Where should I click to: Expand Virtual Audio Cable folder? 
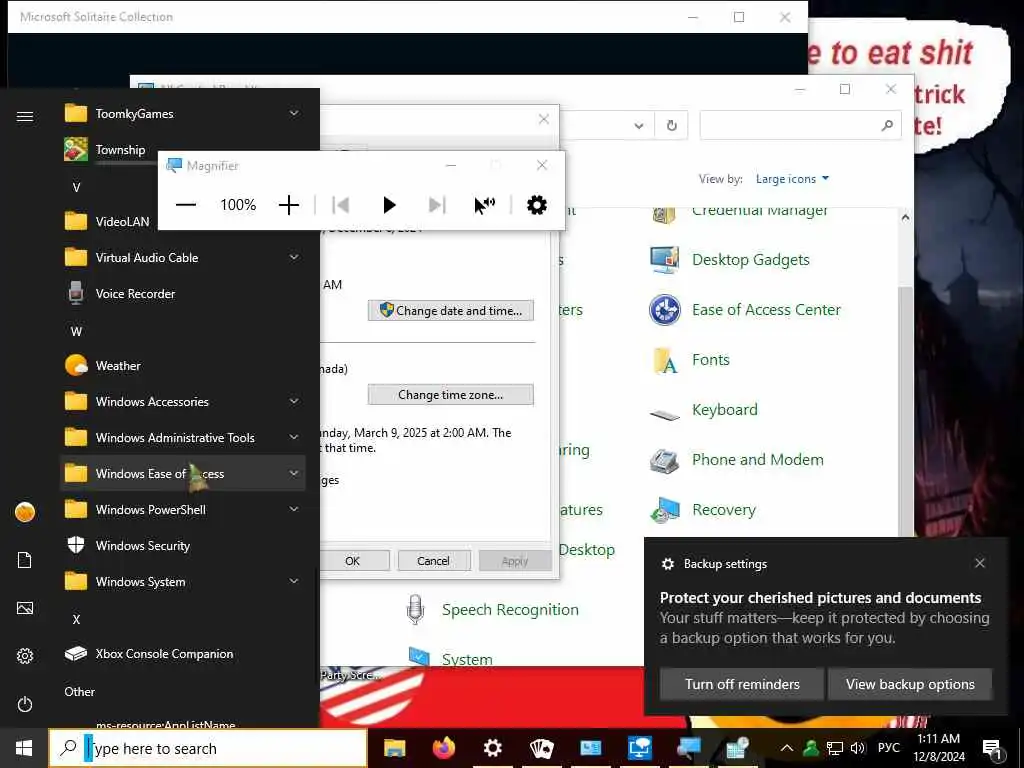(294, 257)
